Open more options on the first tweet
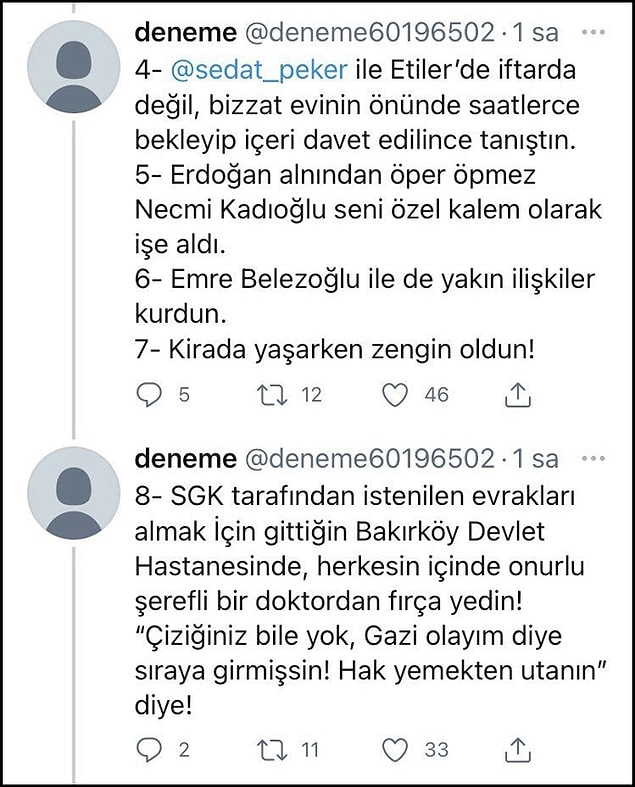 (x=593, y=32)
